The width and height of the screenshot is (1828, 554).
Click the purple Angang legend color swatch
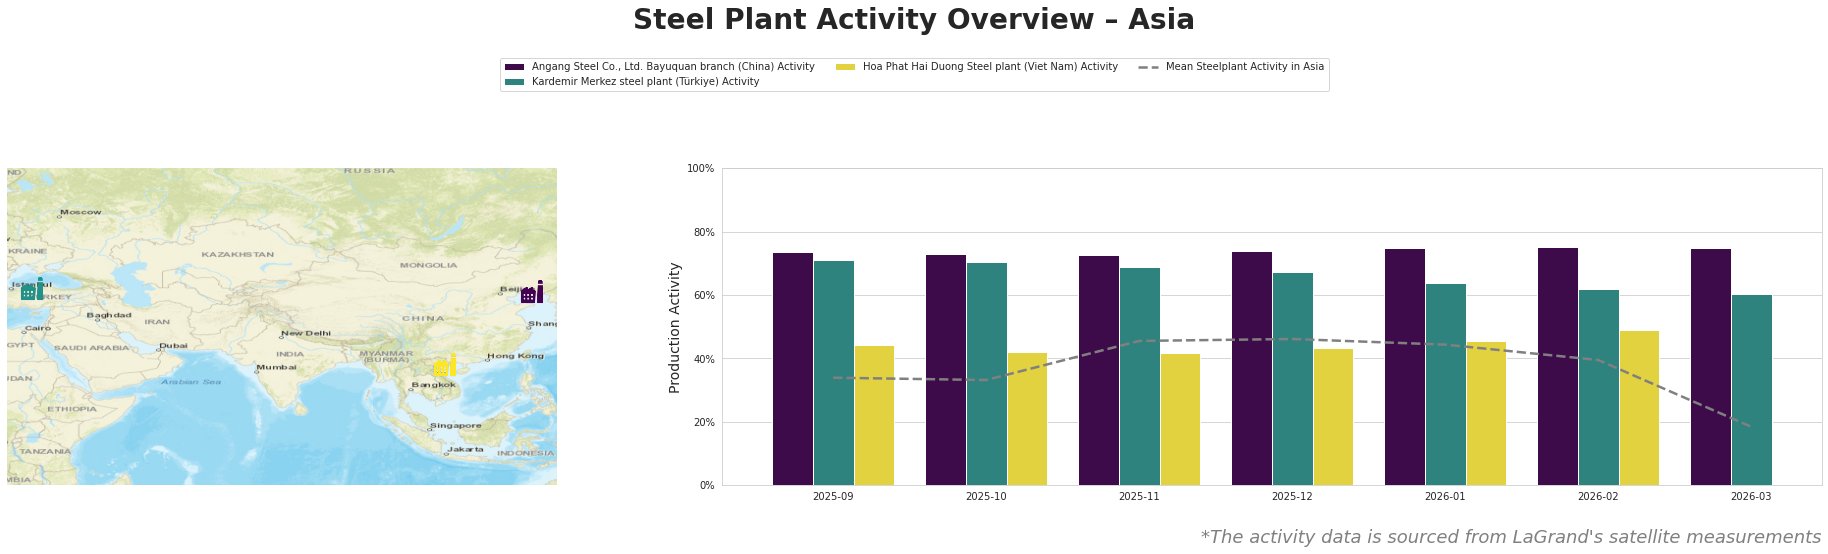coord(515,67)
